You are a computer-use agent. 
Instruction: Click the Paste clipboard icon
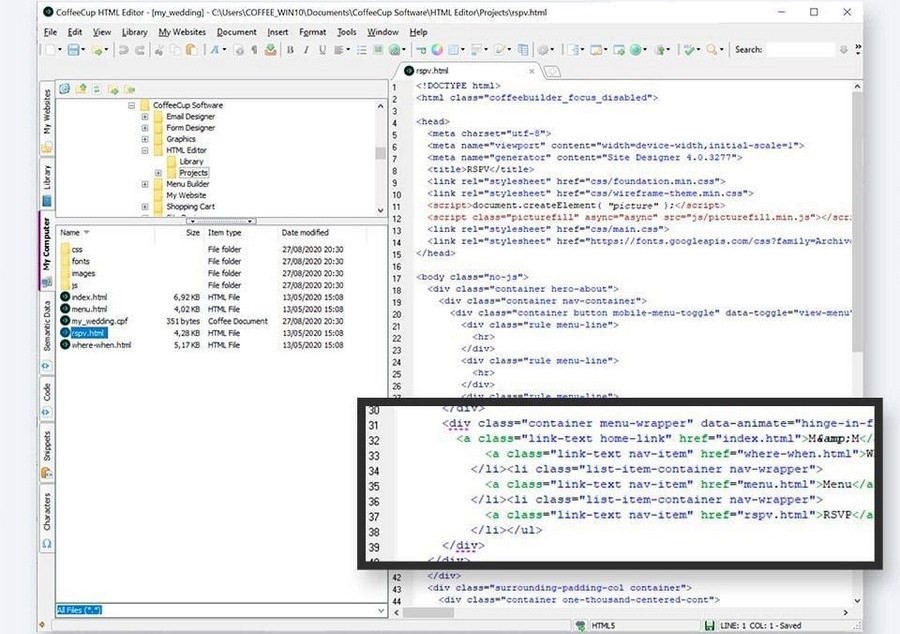pos(192,50)
